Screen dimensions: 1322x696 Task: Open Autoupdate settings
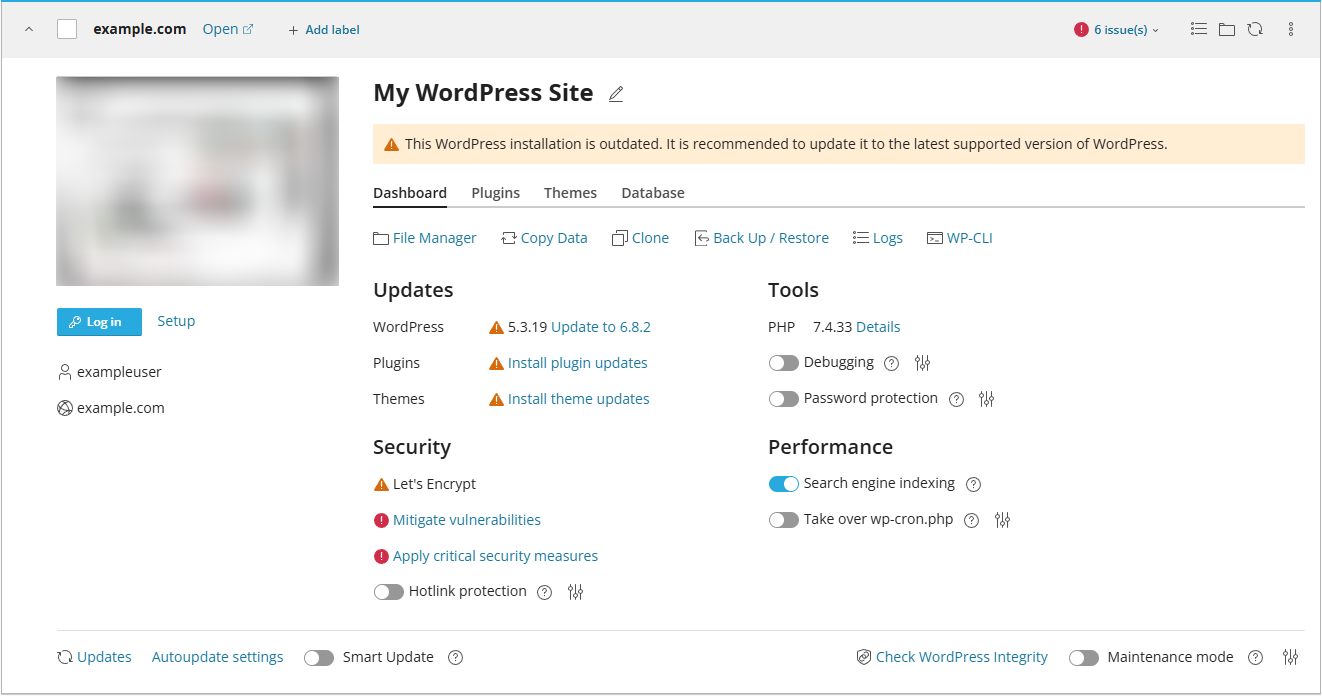(x=218, y=657)
